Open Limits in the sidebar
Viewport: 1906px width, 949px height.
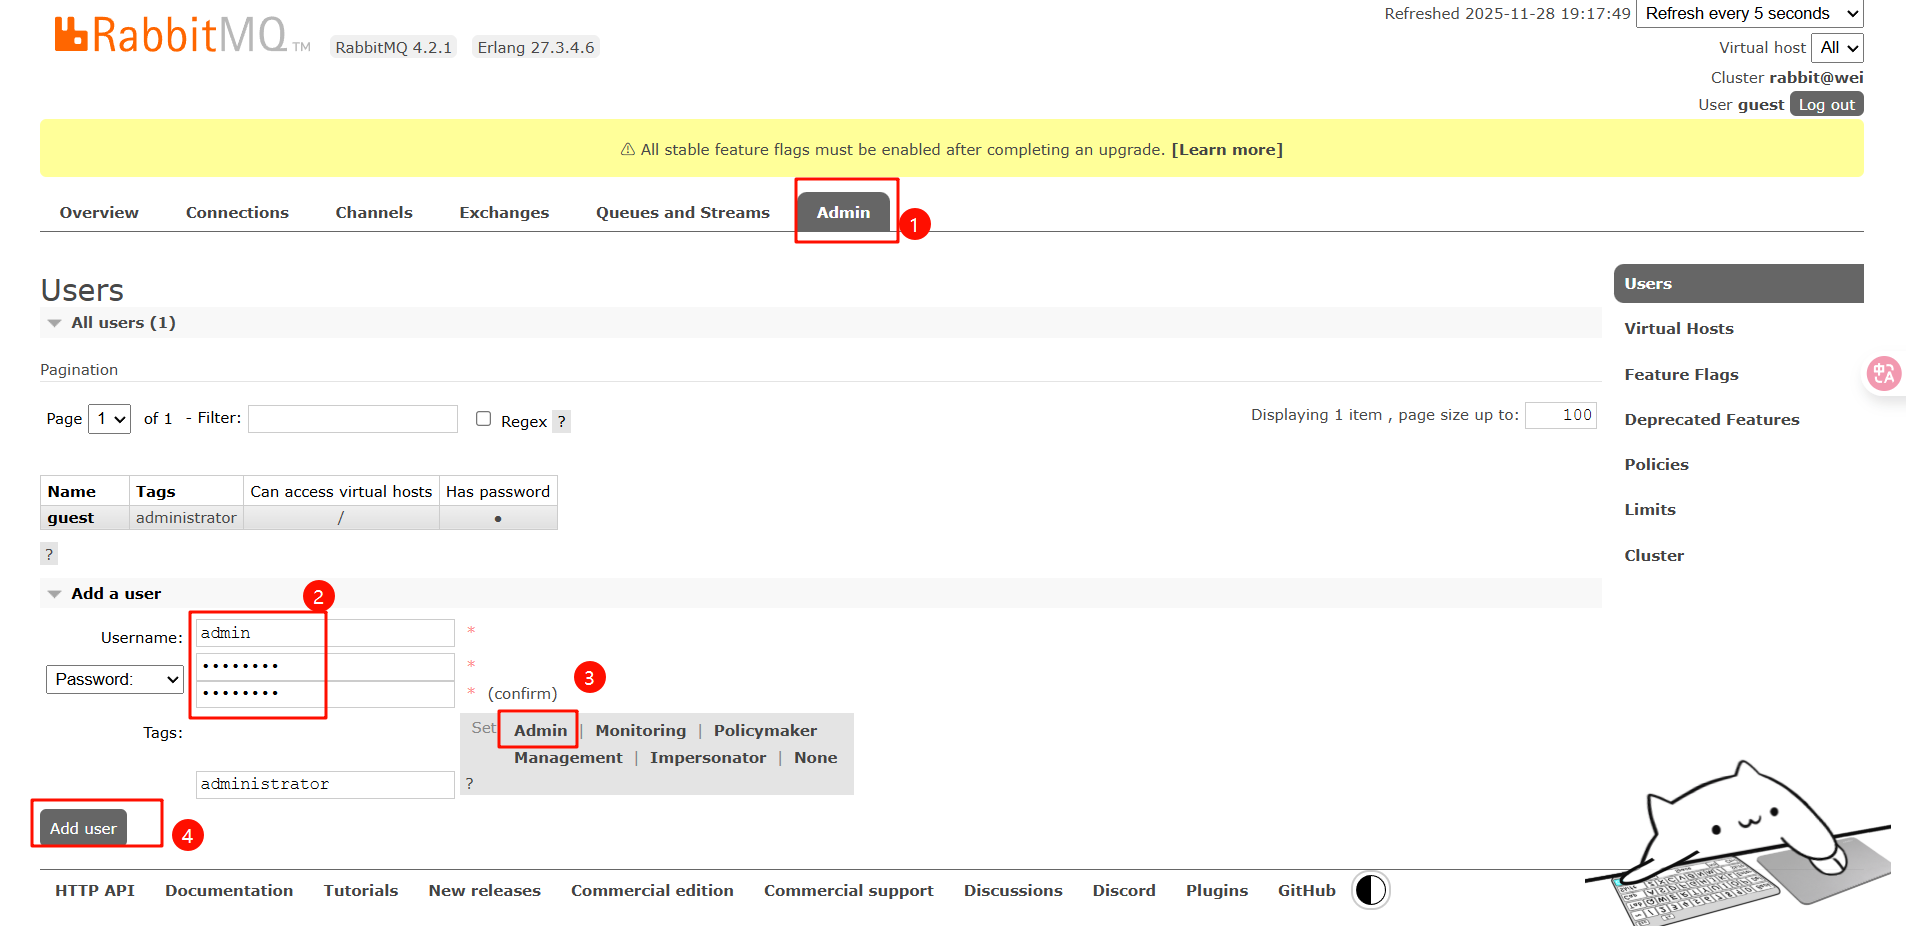click(1650, 510)
